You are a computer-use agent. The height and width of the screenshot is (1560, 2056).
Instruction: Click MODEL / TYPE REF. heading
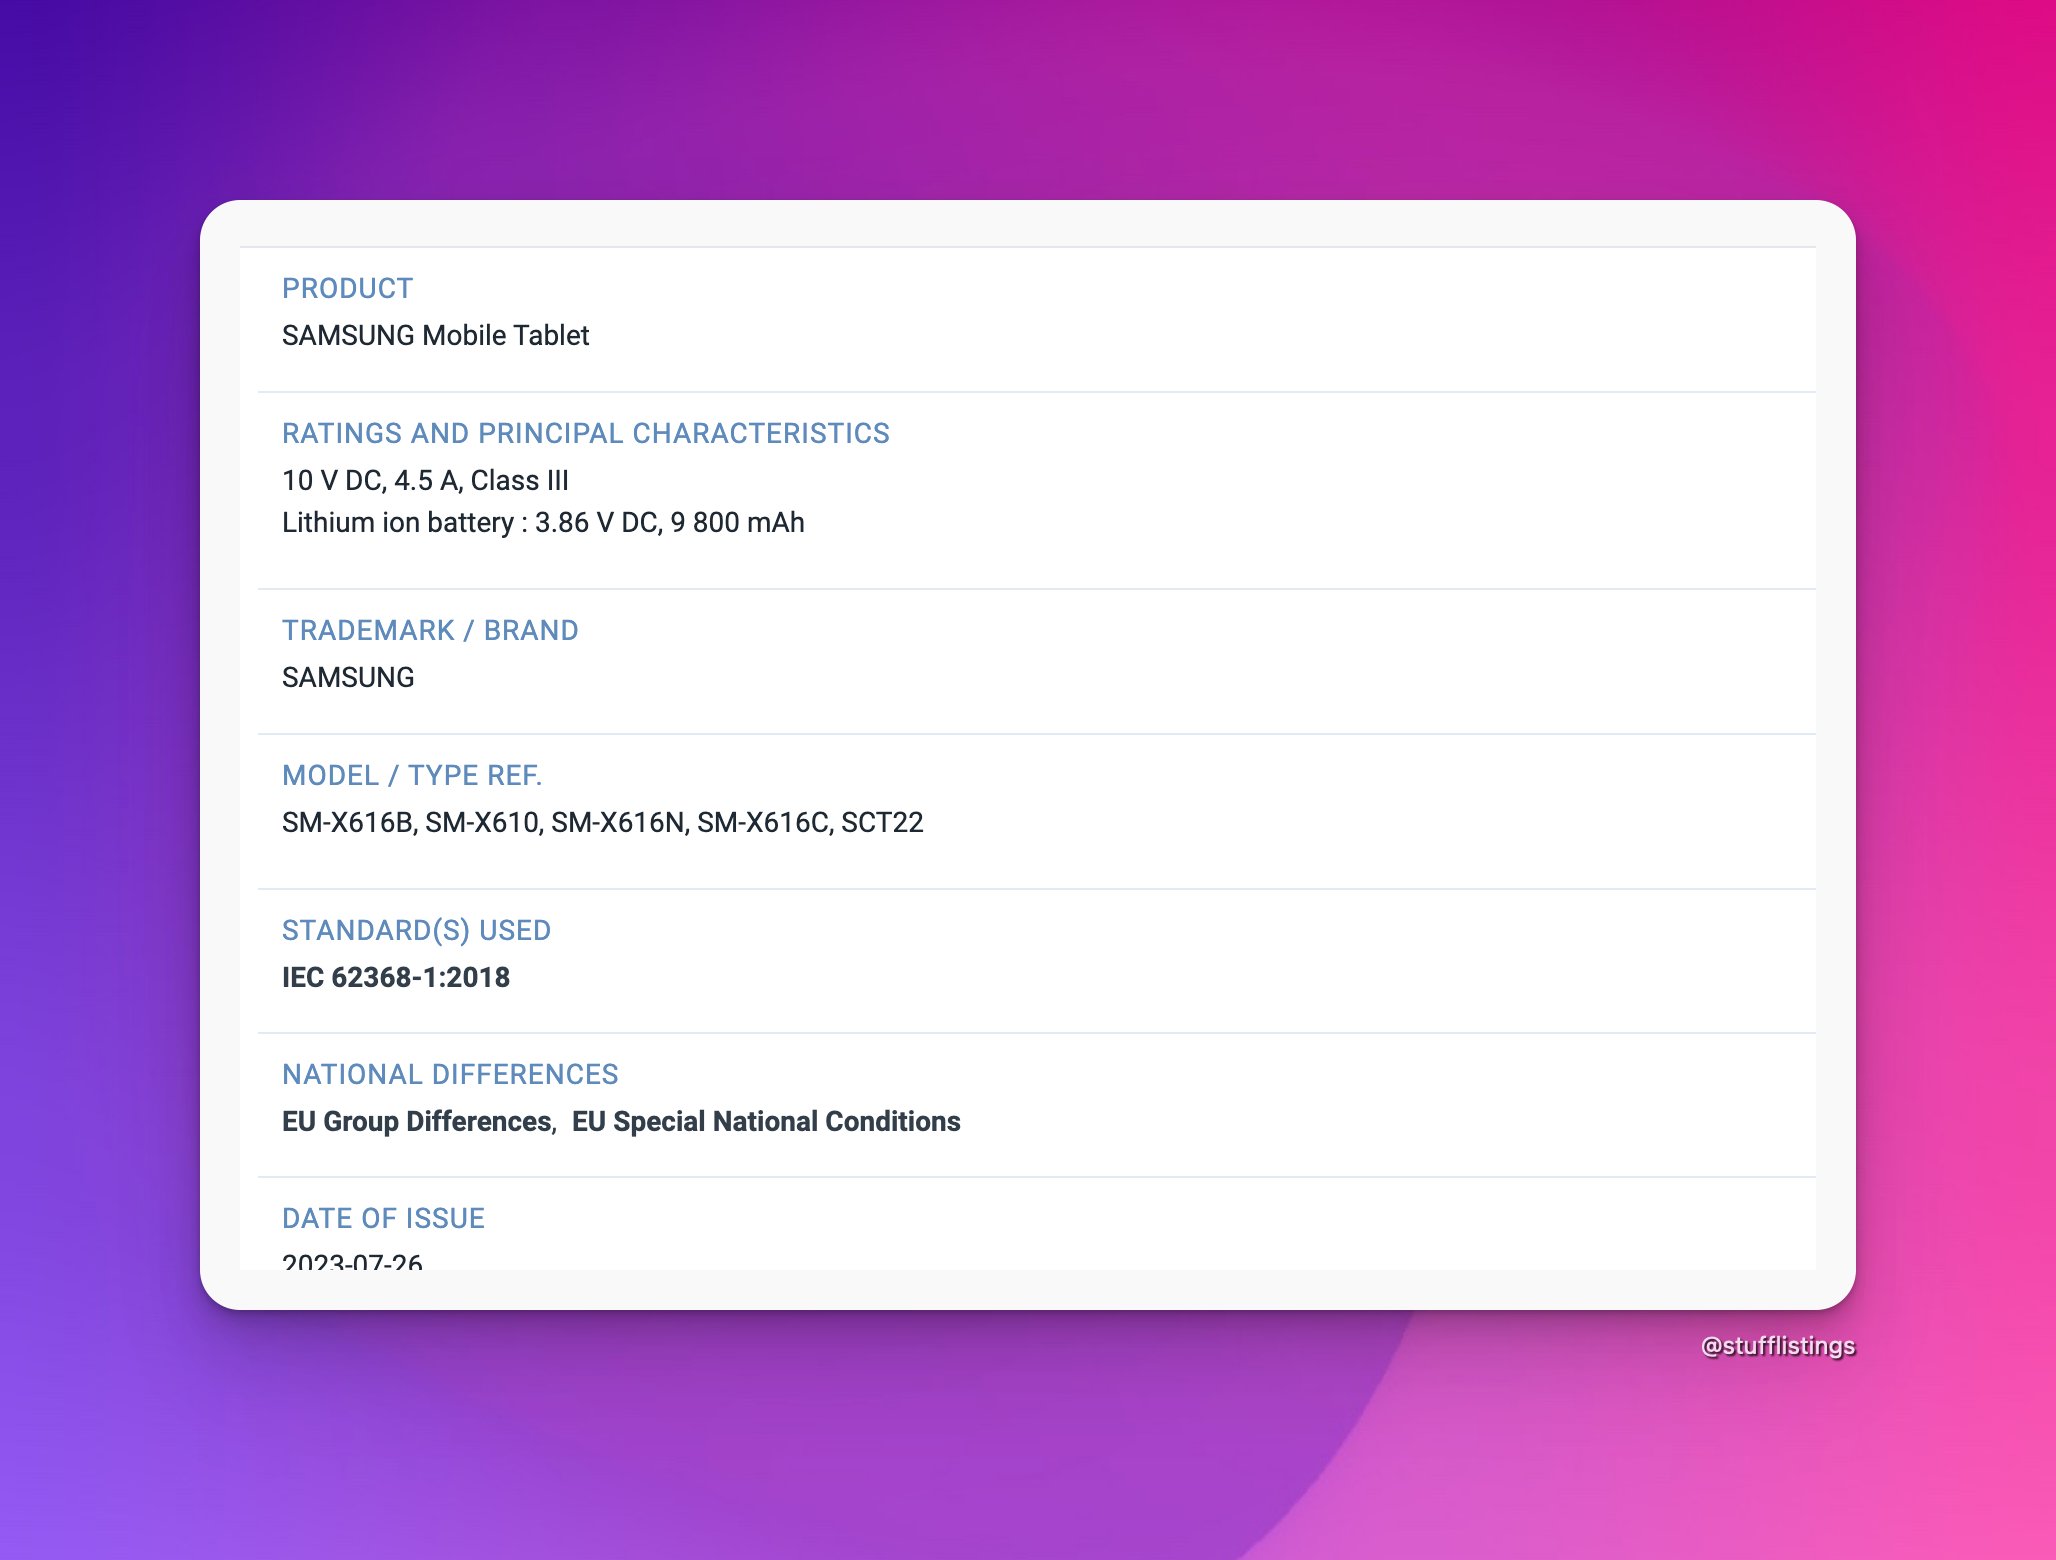pos(412,776)
